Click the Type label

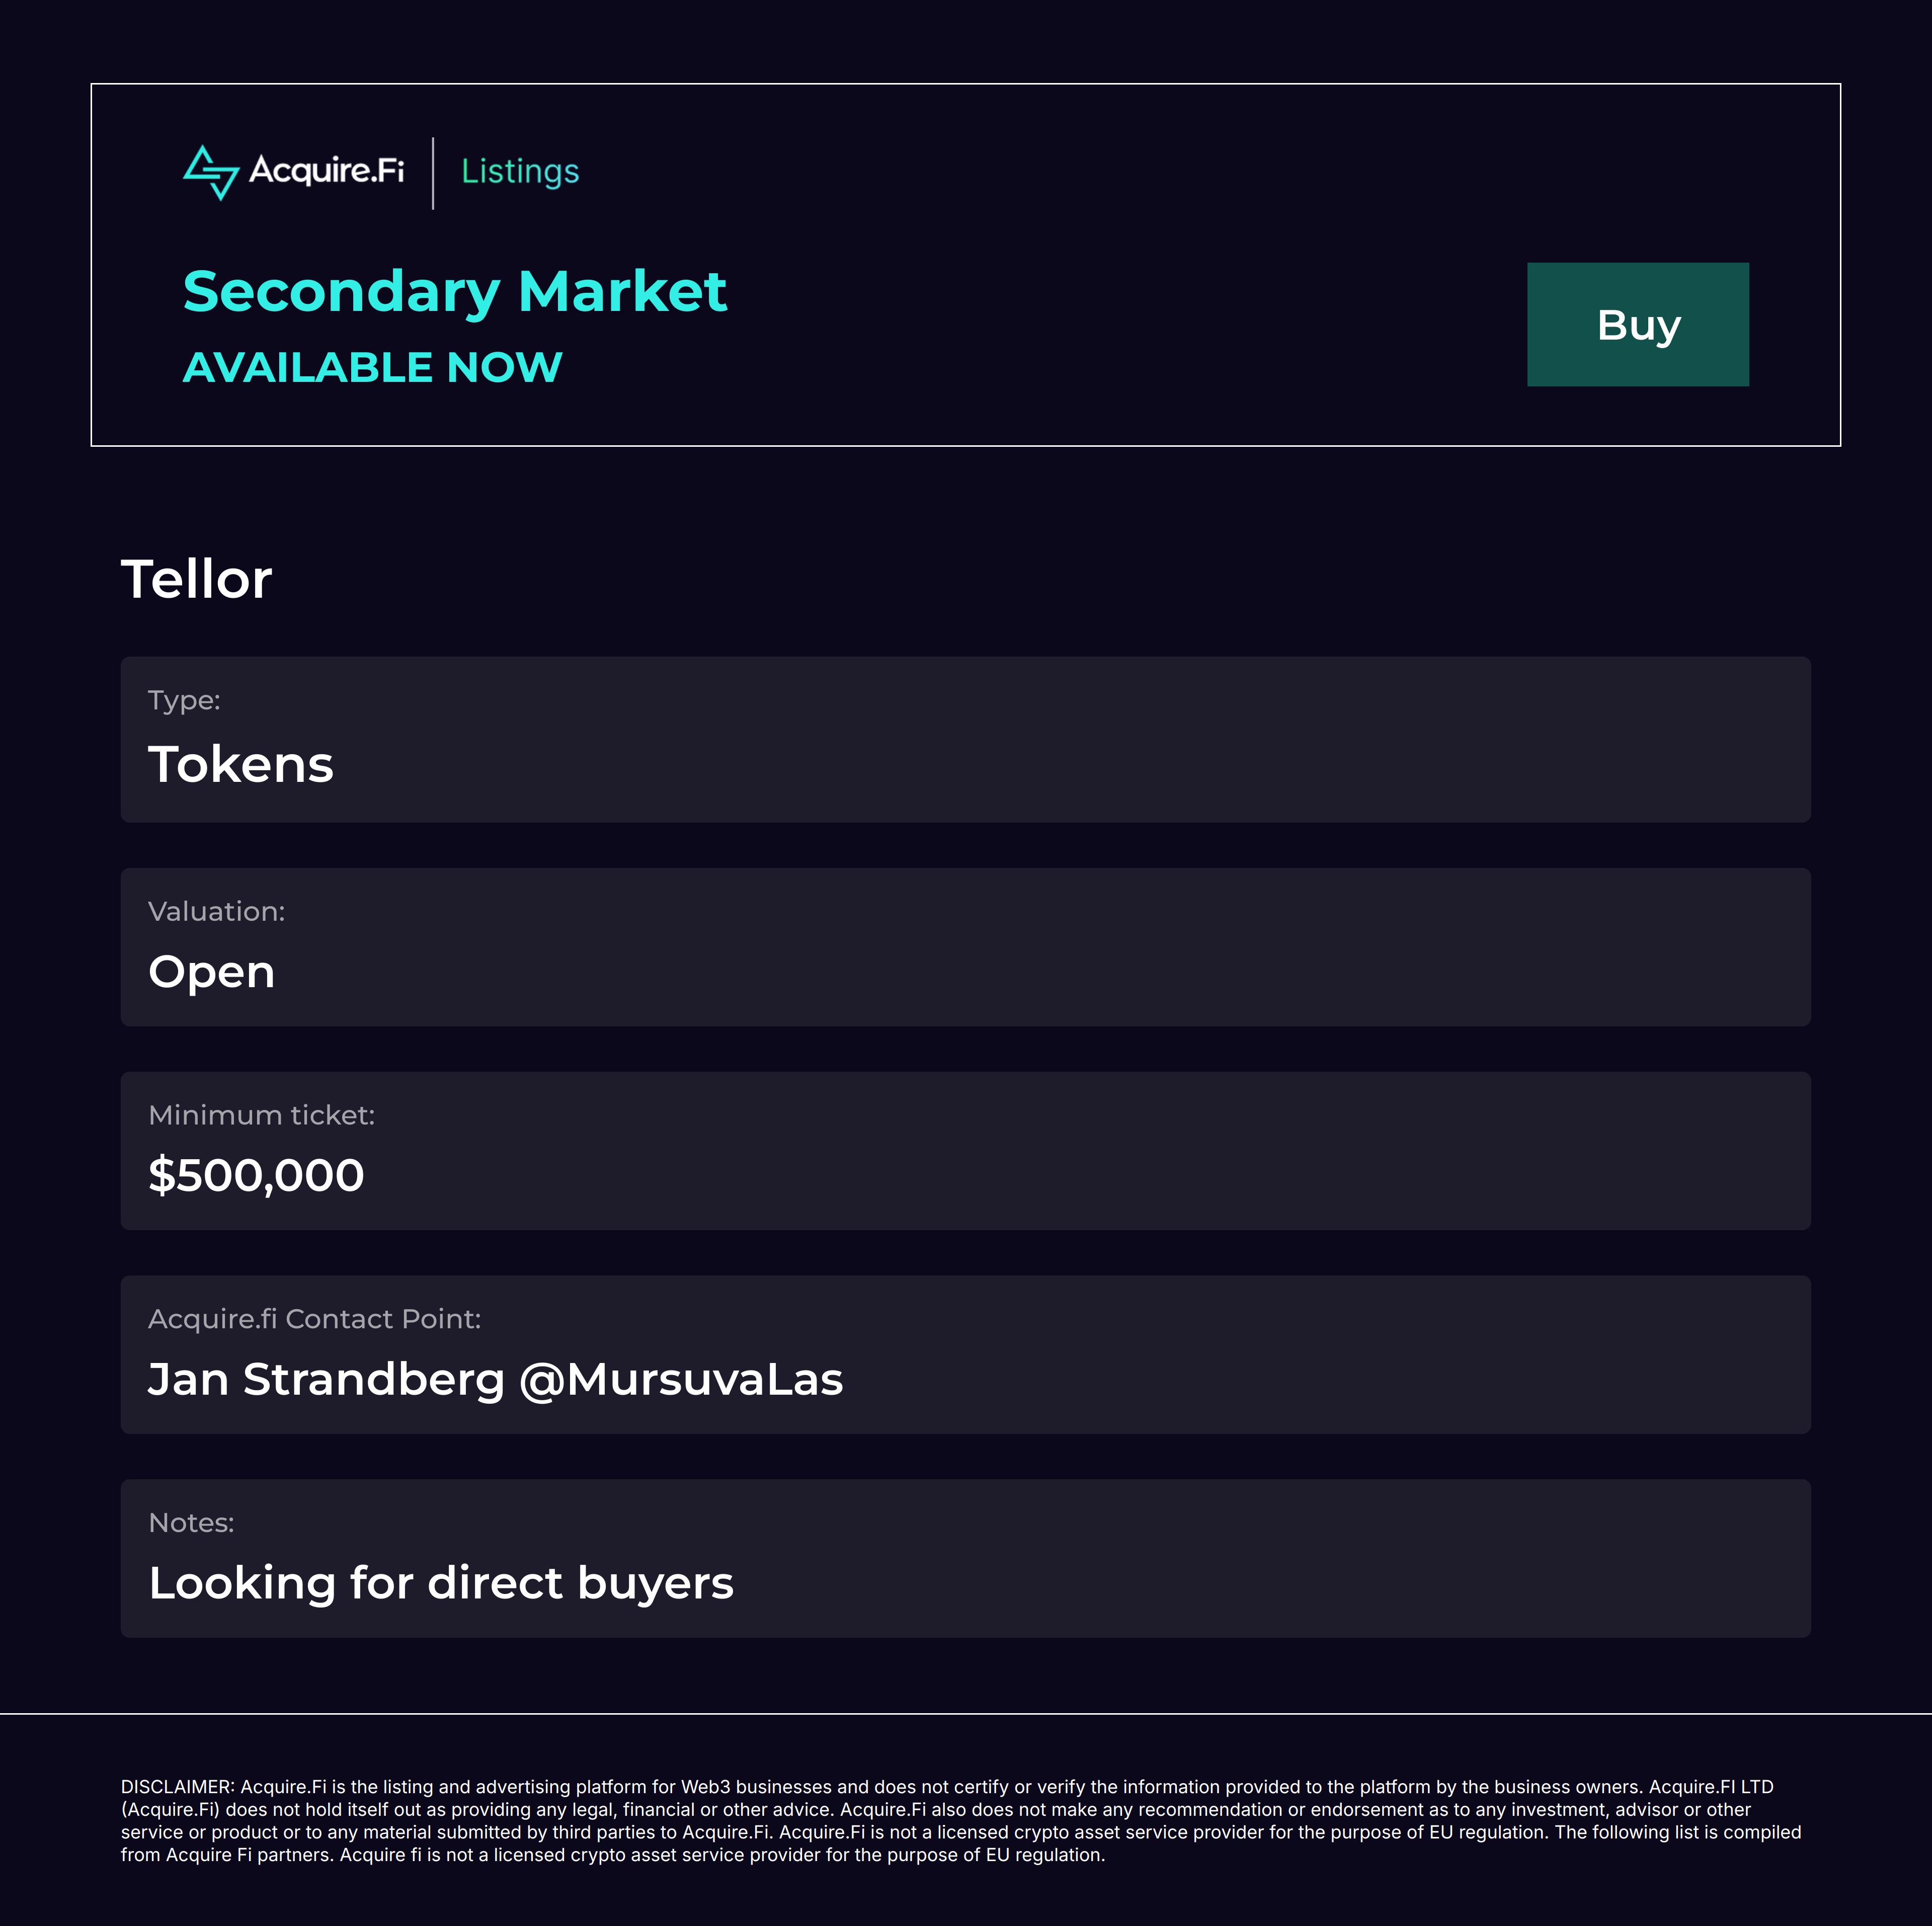coord(184,700)
